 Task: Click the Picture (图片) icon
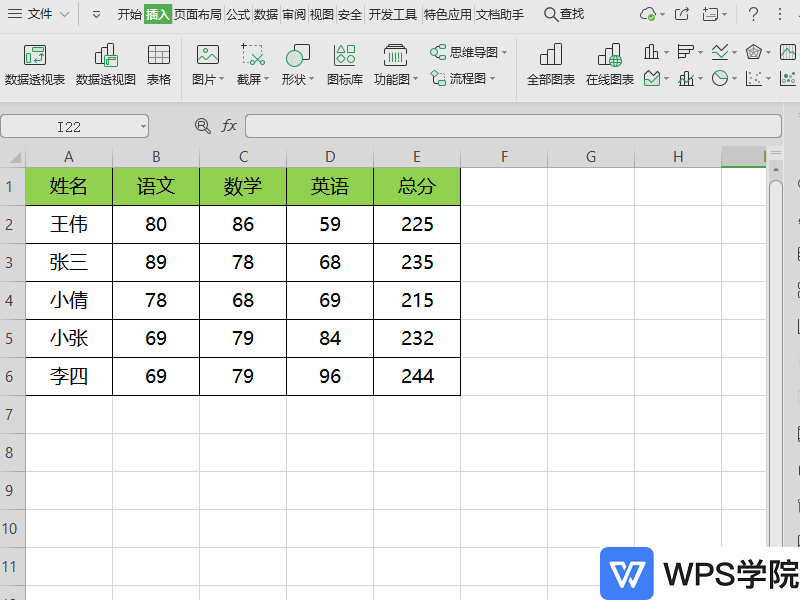point(205,55)
